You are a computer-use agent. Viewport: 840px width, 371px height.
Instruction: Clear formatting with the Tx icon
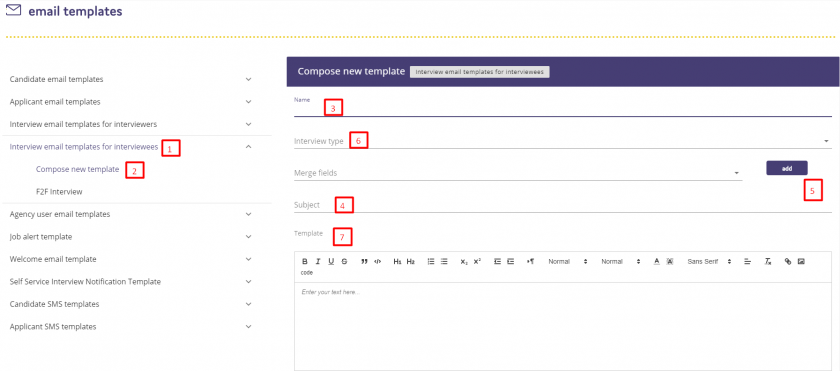point(768,261)
